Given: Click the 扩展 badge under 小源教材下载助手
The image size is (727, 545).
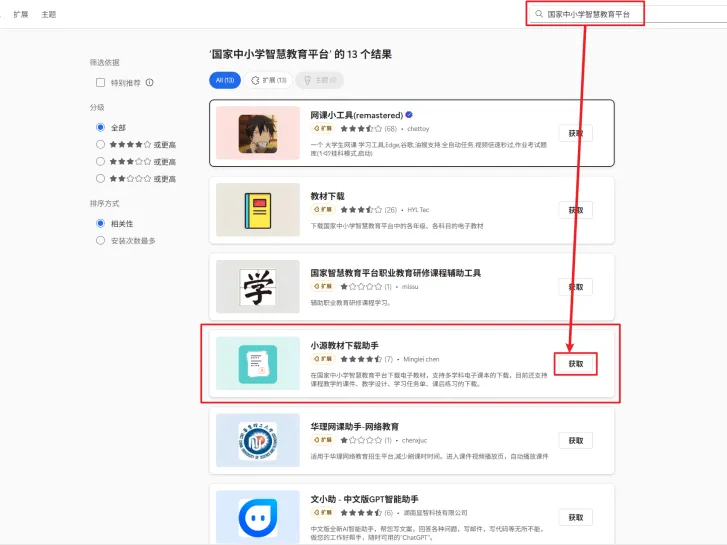Looking at the screenshot, I should pos(323,359).
